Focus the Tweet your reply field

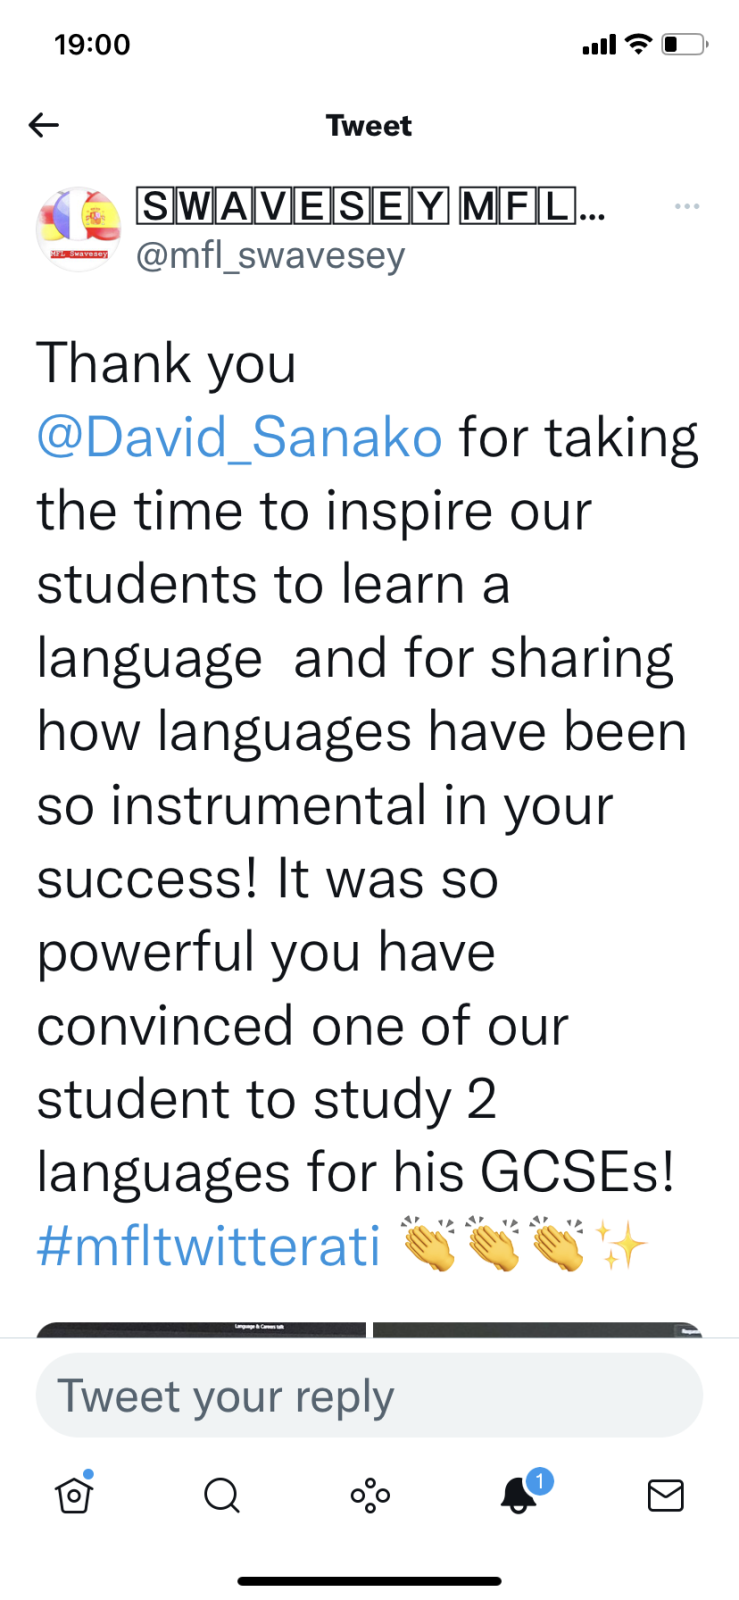[x=369, y=1396]
